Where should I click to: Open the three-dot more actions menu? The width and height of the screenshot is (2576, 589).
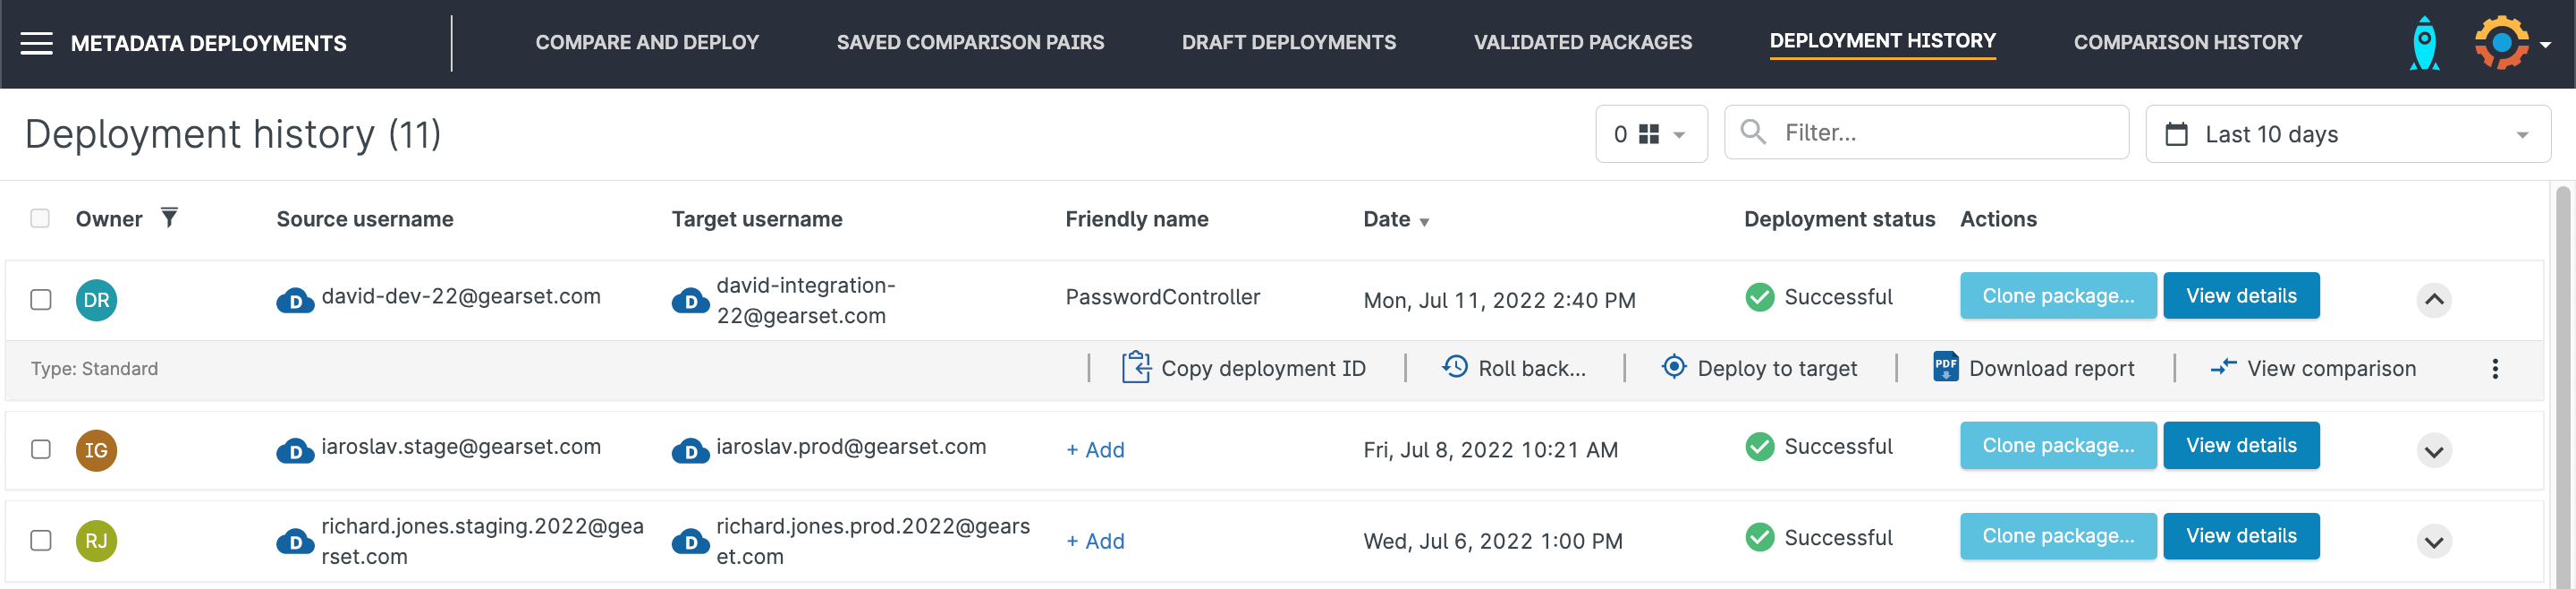pos(2494,369)
